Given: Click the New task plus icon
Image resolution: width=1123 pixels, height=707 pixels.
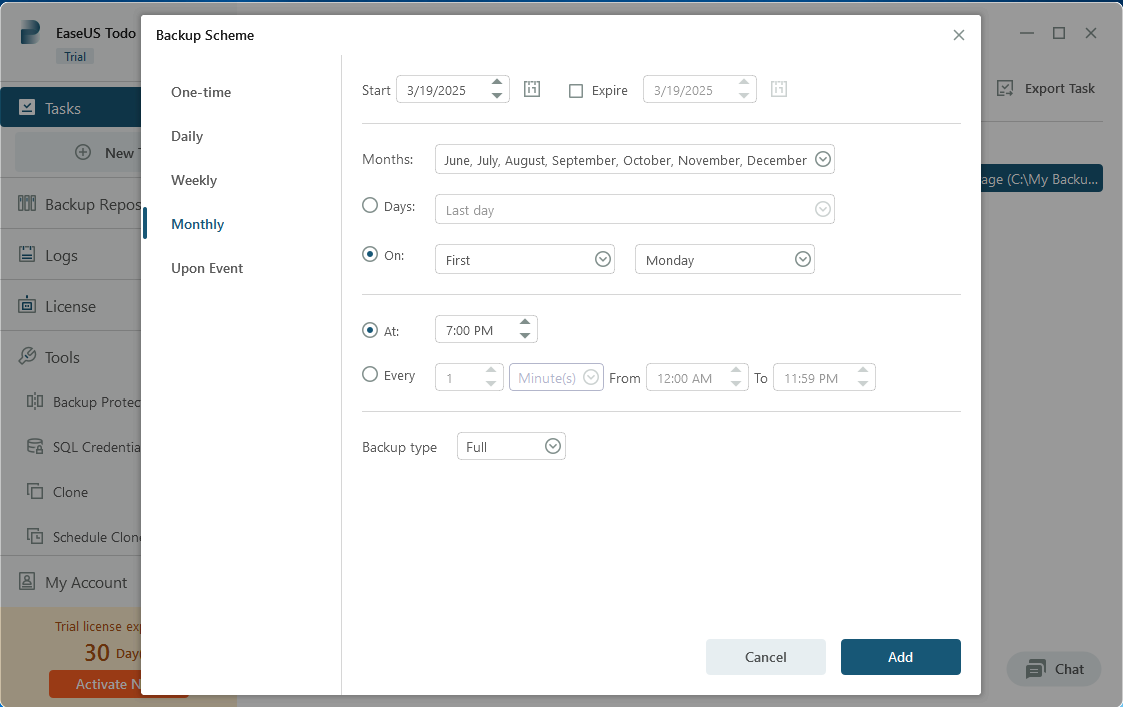Looking at the screenshot, I should 83,153.
